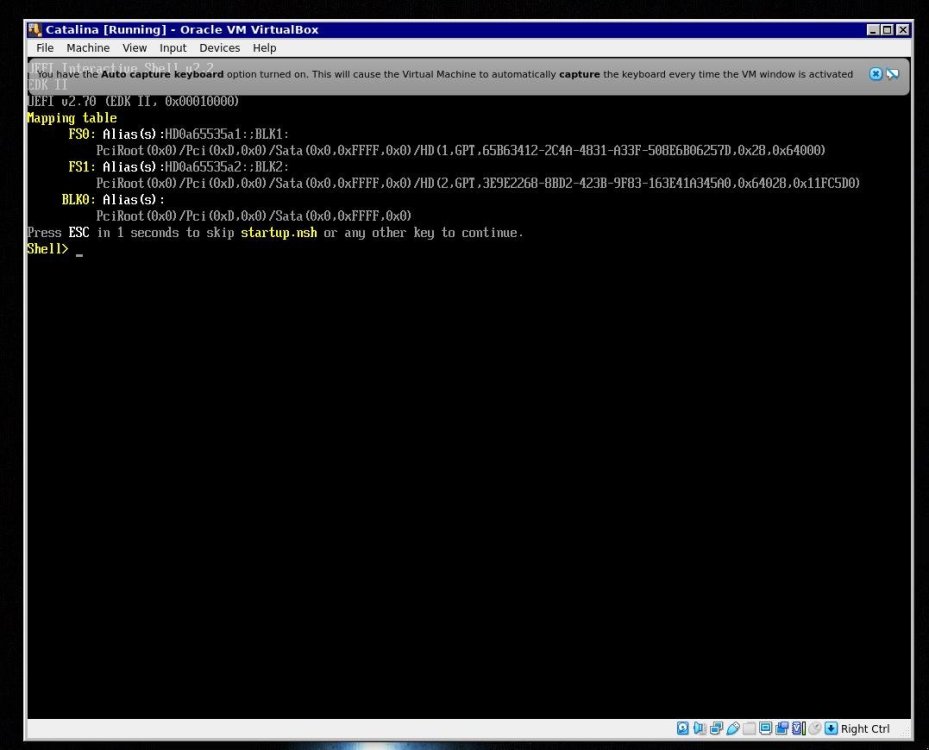Maximize the Catalina VM window
The height and width of the screenshot is (750, 929).
point(888,30)
